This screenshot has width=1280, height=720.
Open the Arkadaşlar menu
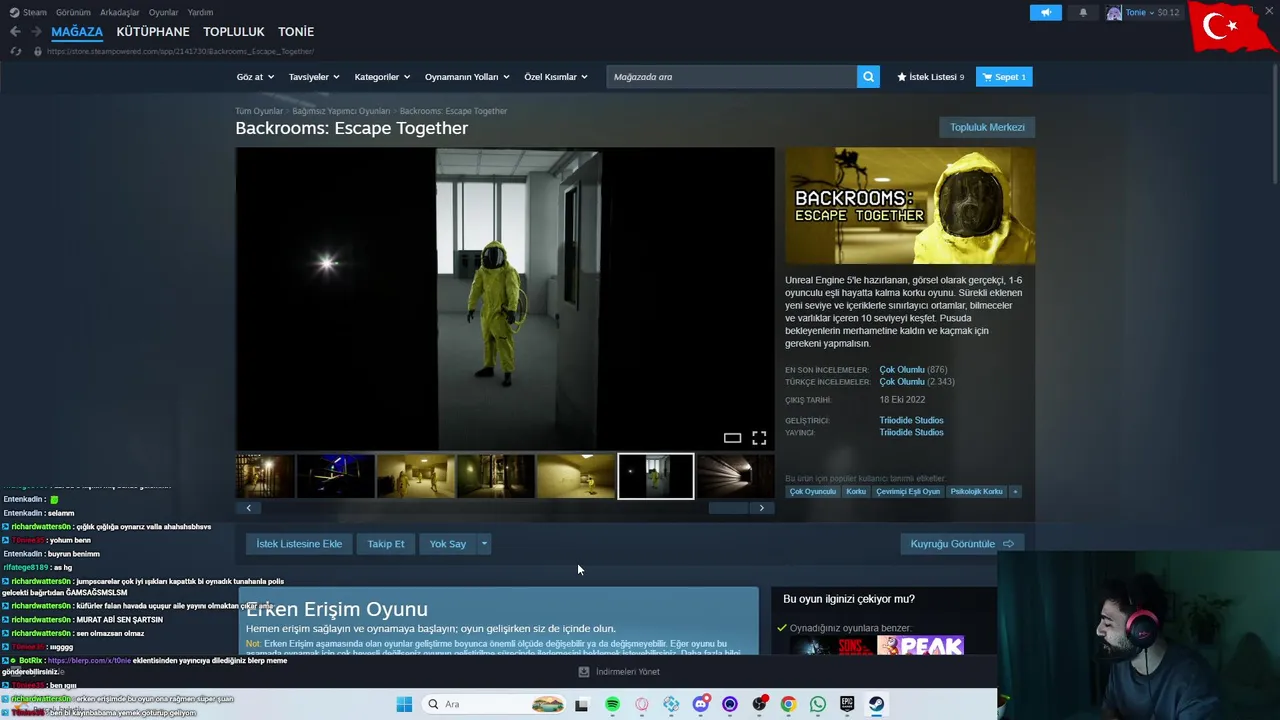[120, 13]
